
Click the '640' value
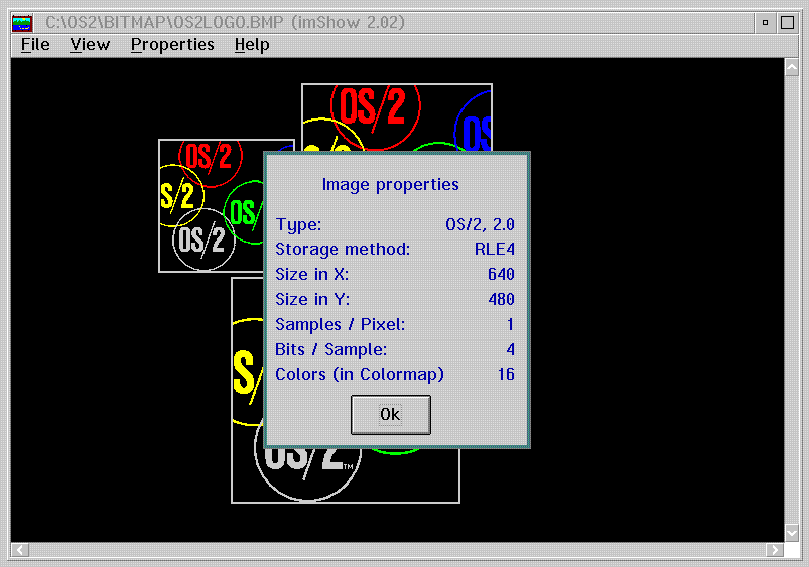pyautogui.click(x=501, y=274)
